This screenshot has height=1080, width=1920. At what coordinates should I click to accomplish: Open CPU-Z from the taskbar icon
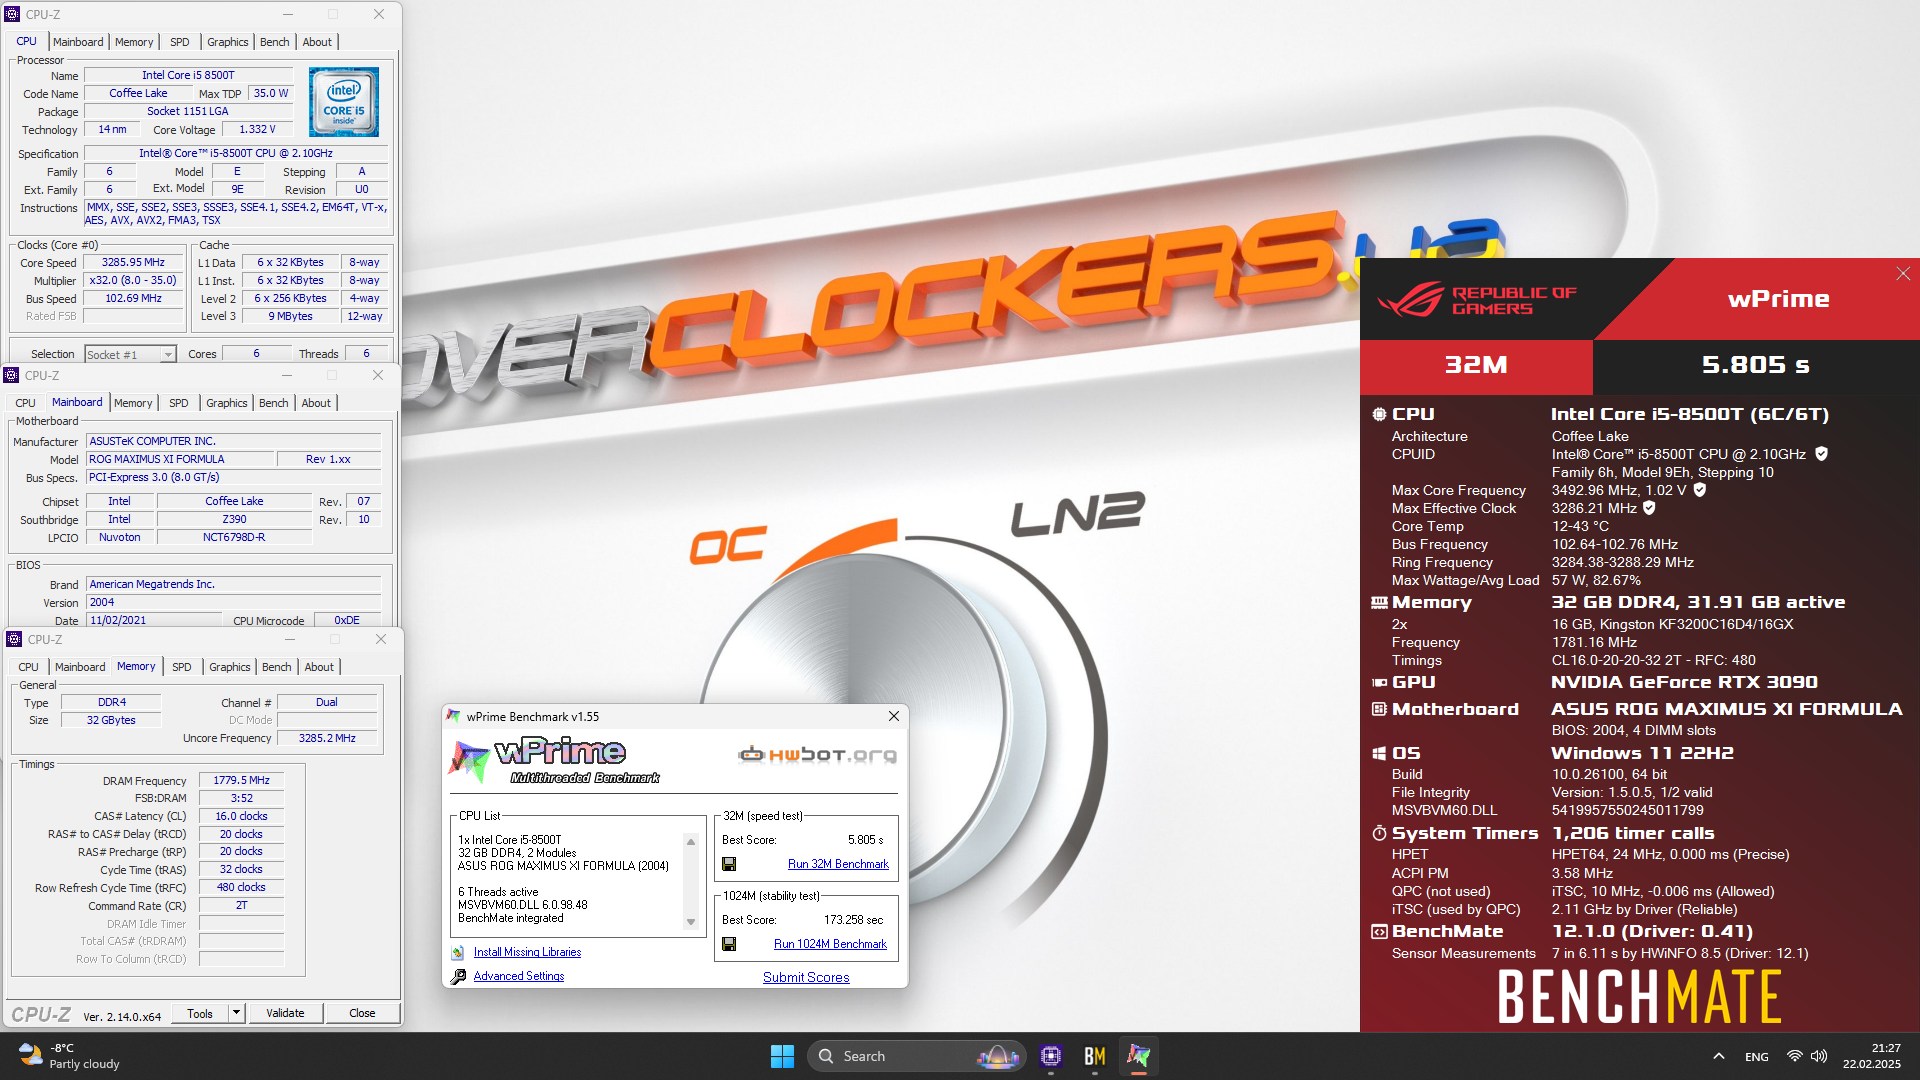(1050, 1056)
